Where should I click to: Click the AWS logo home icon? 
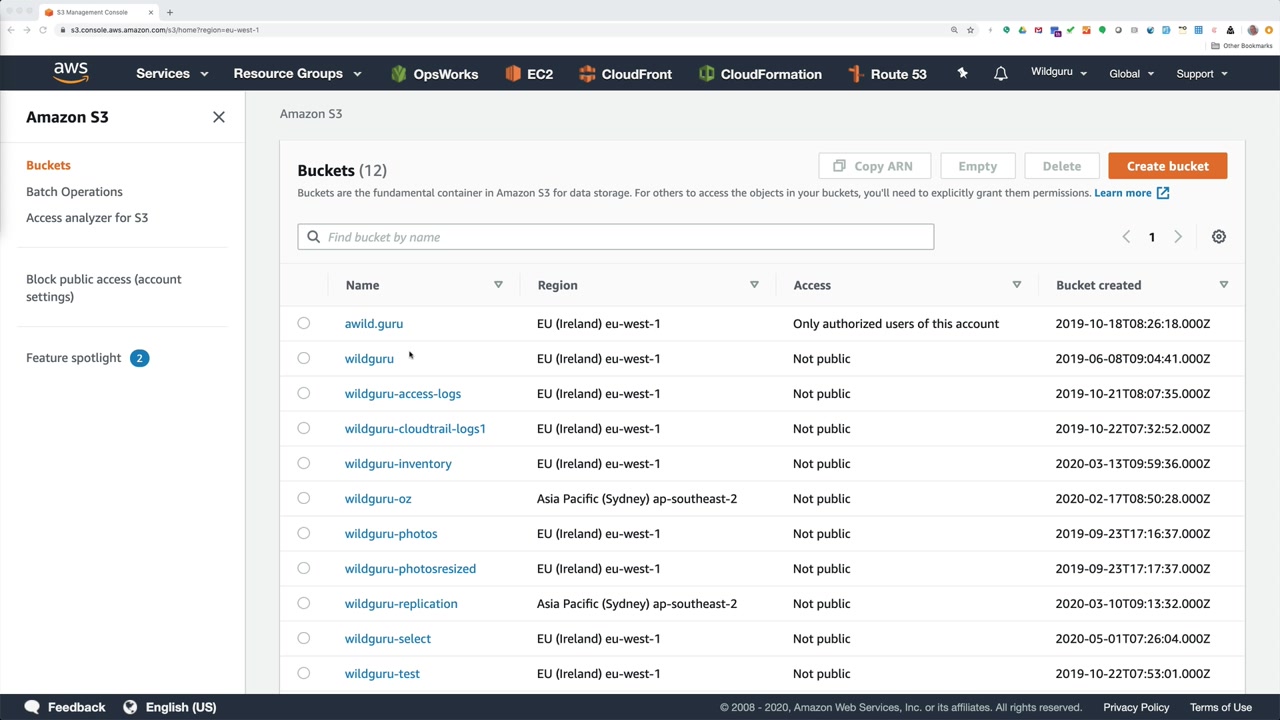(x=71, y=73)
